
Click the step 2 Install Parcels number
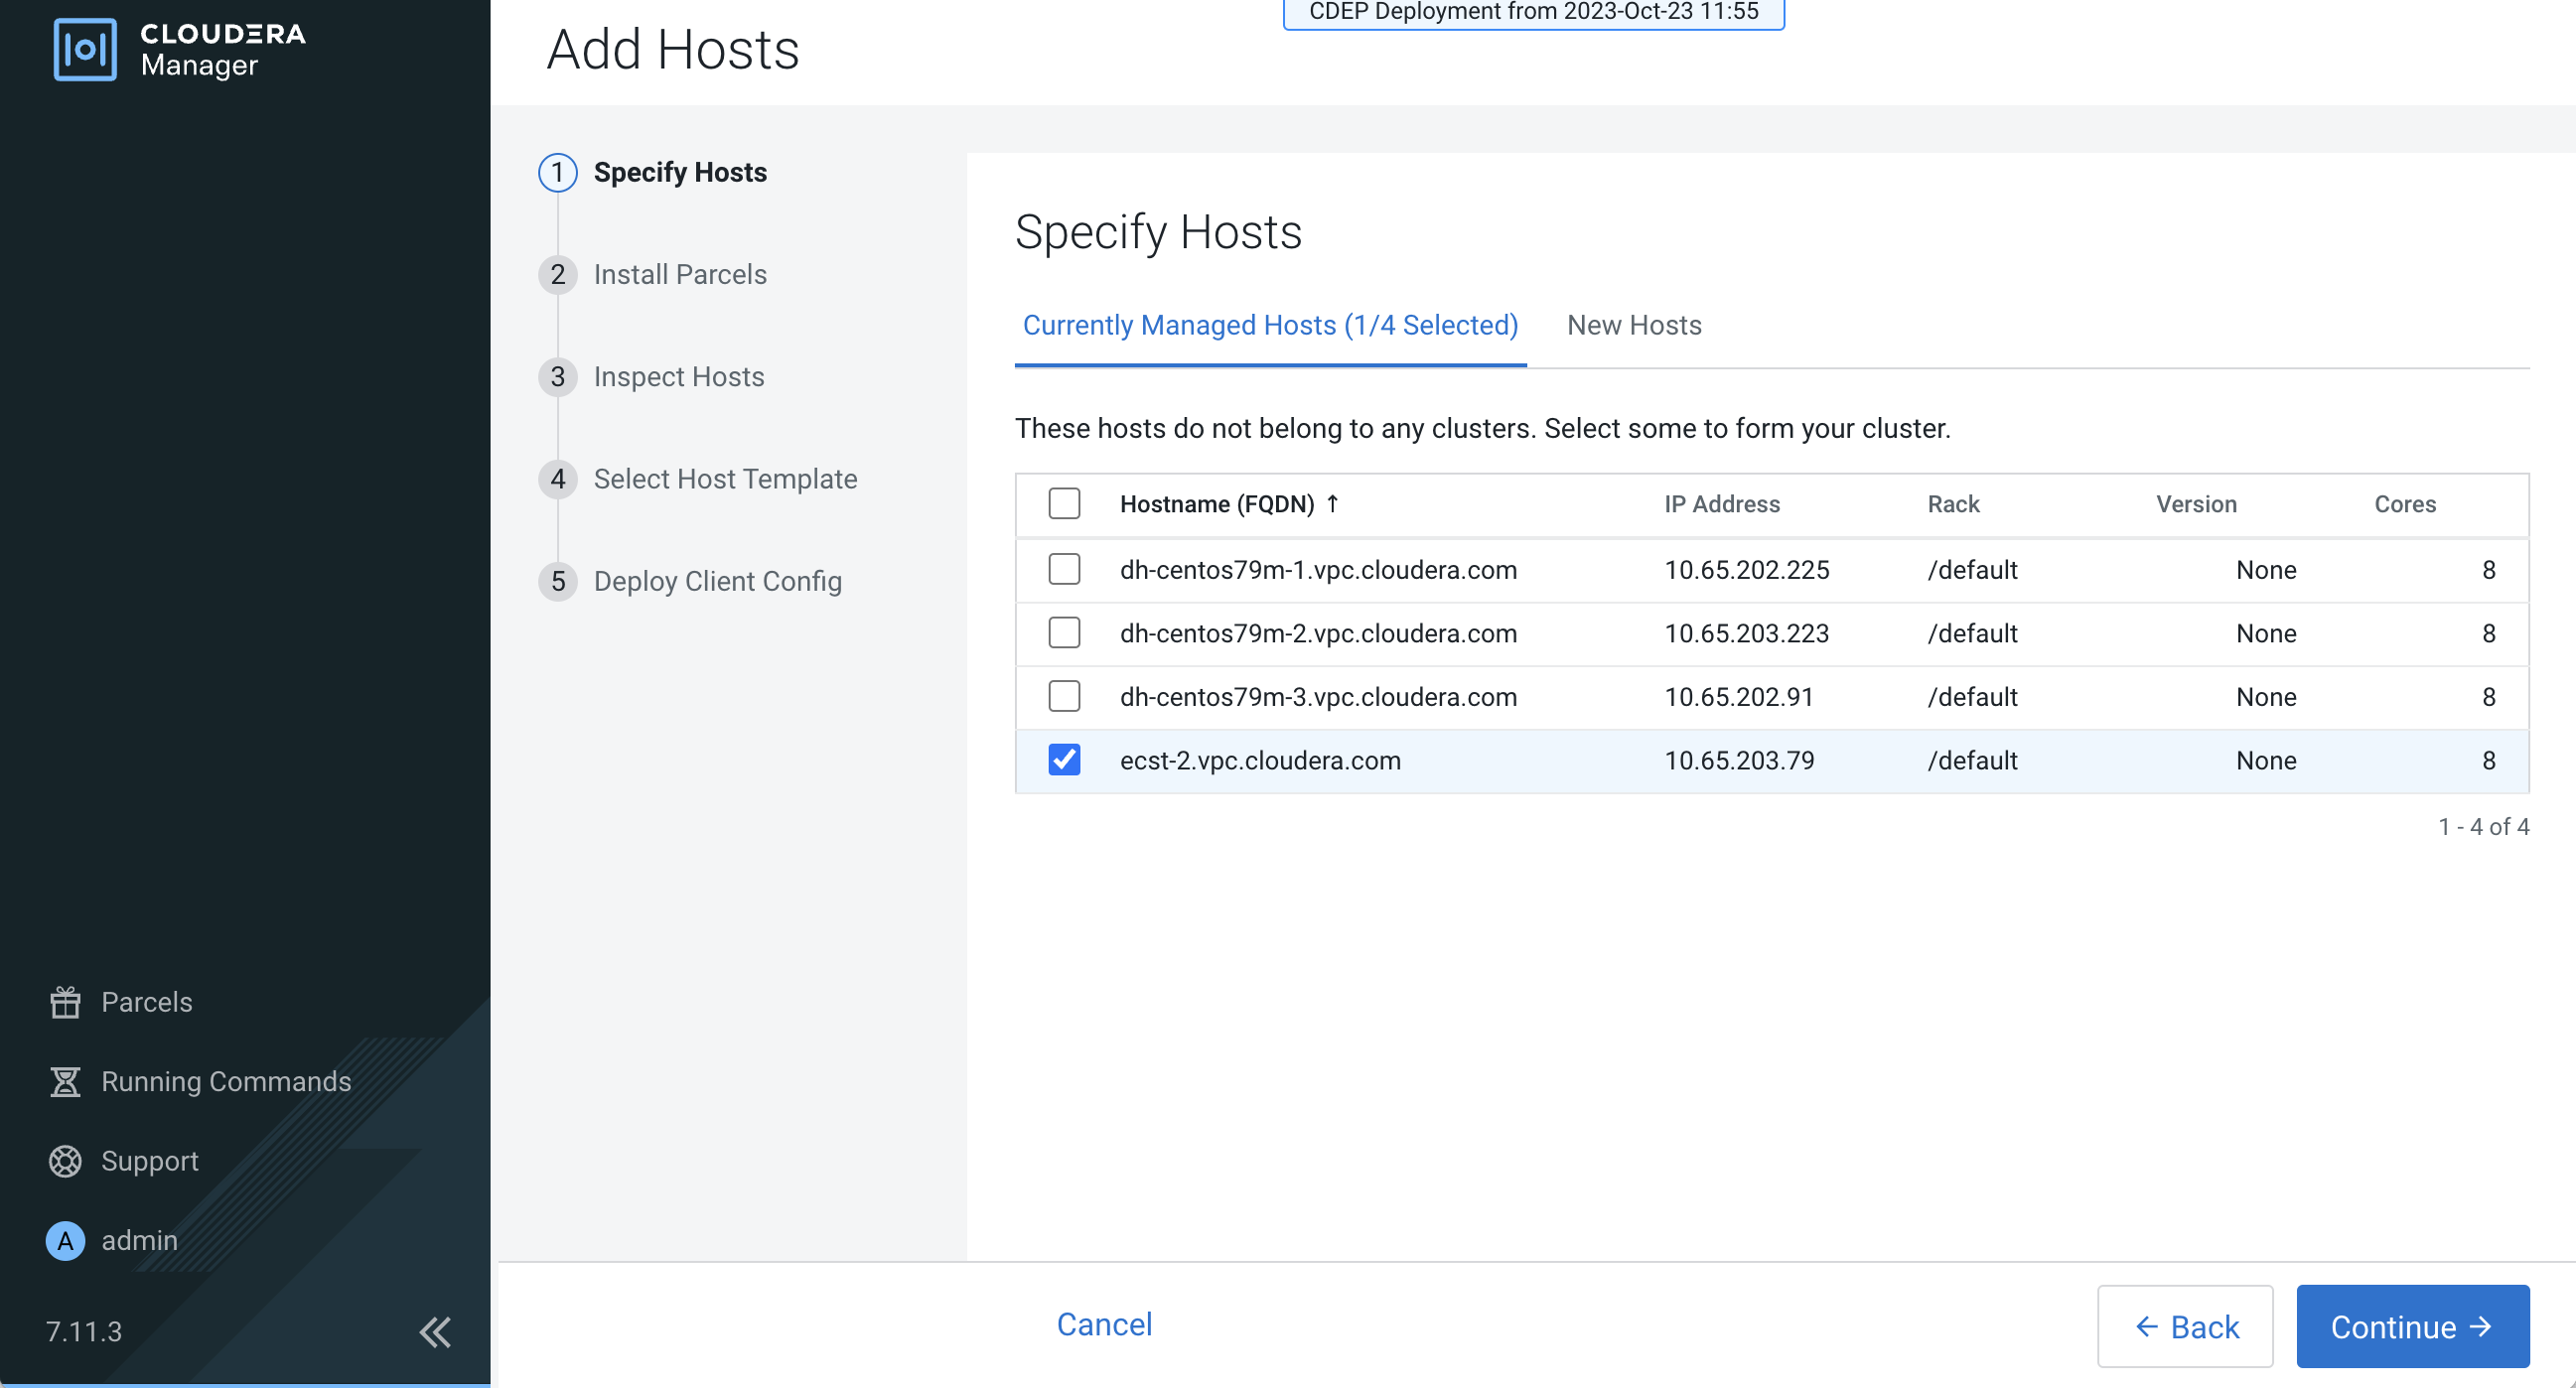click(557, 275)
